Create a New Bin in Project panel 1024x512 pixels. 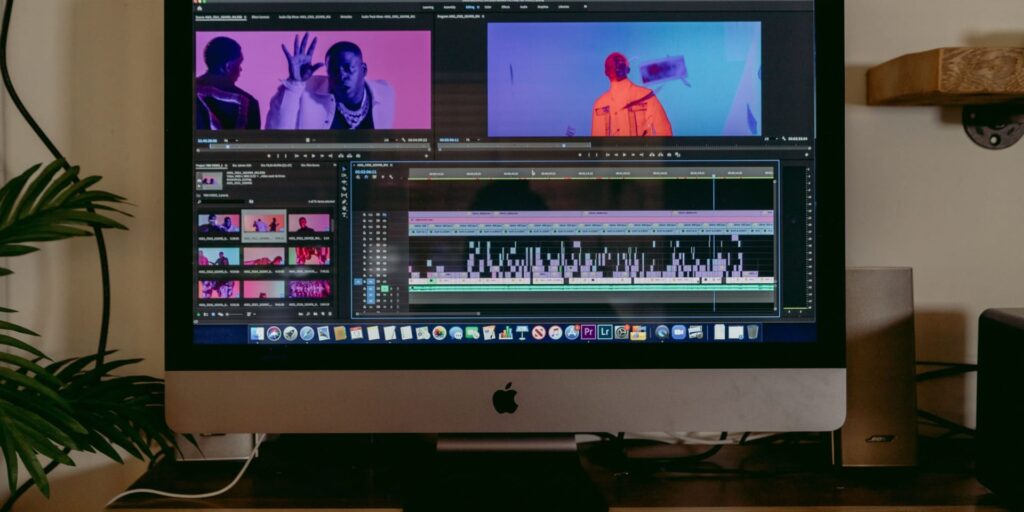(315, 314)
